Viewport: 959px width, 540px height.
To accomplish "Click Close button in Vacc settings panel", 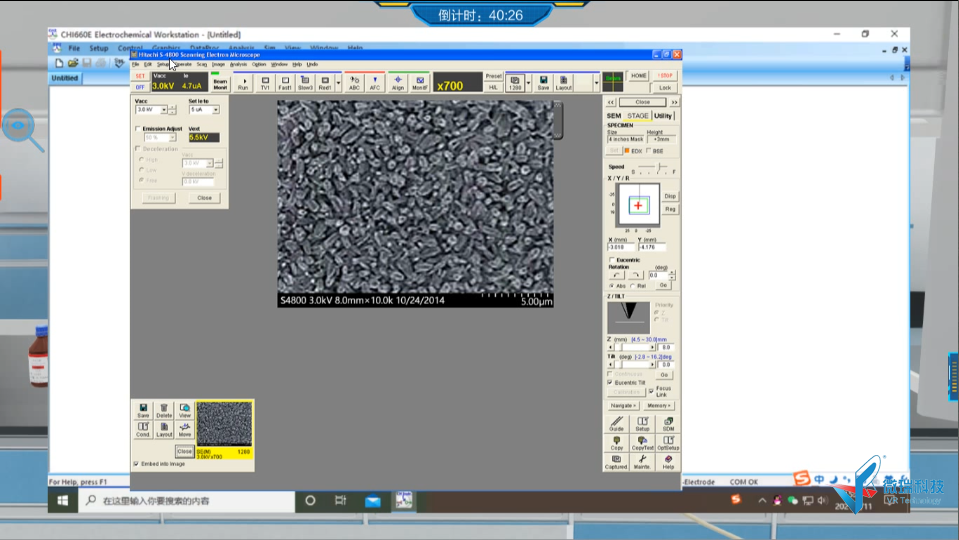I will click(204, 198).
